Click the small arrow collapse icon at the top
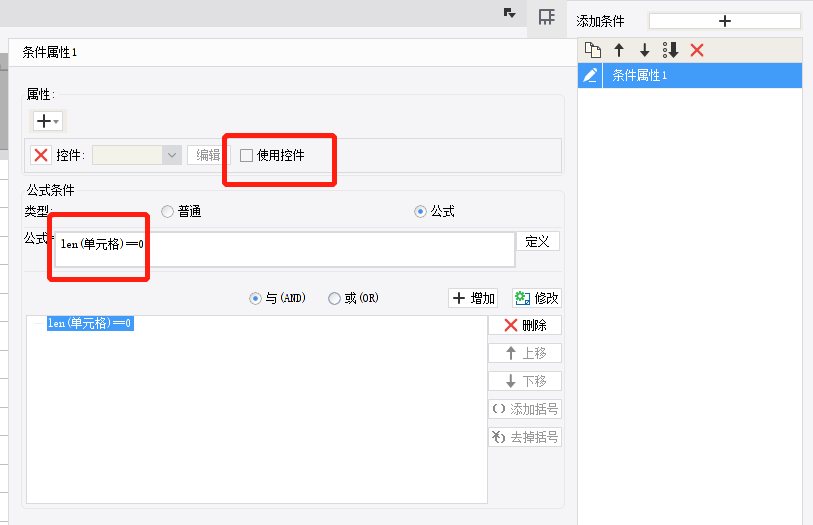 509,13
